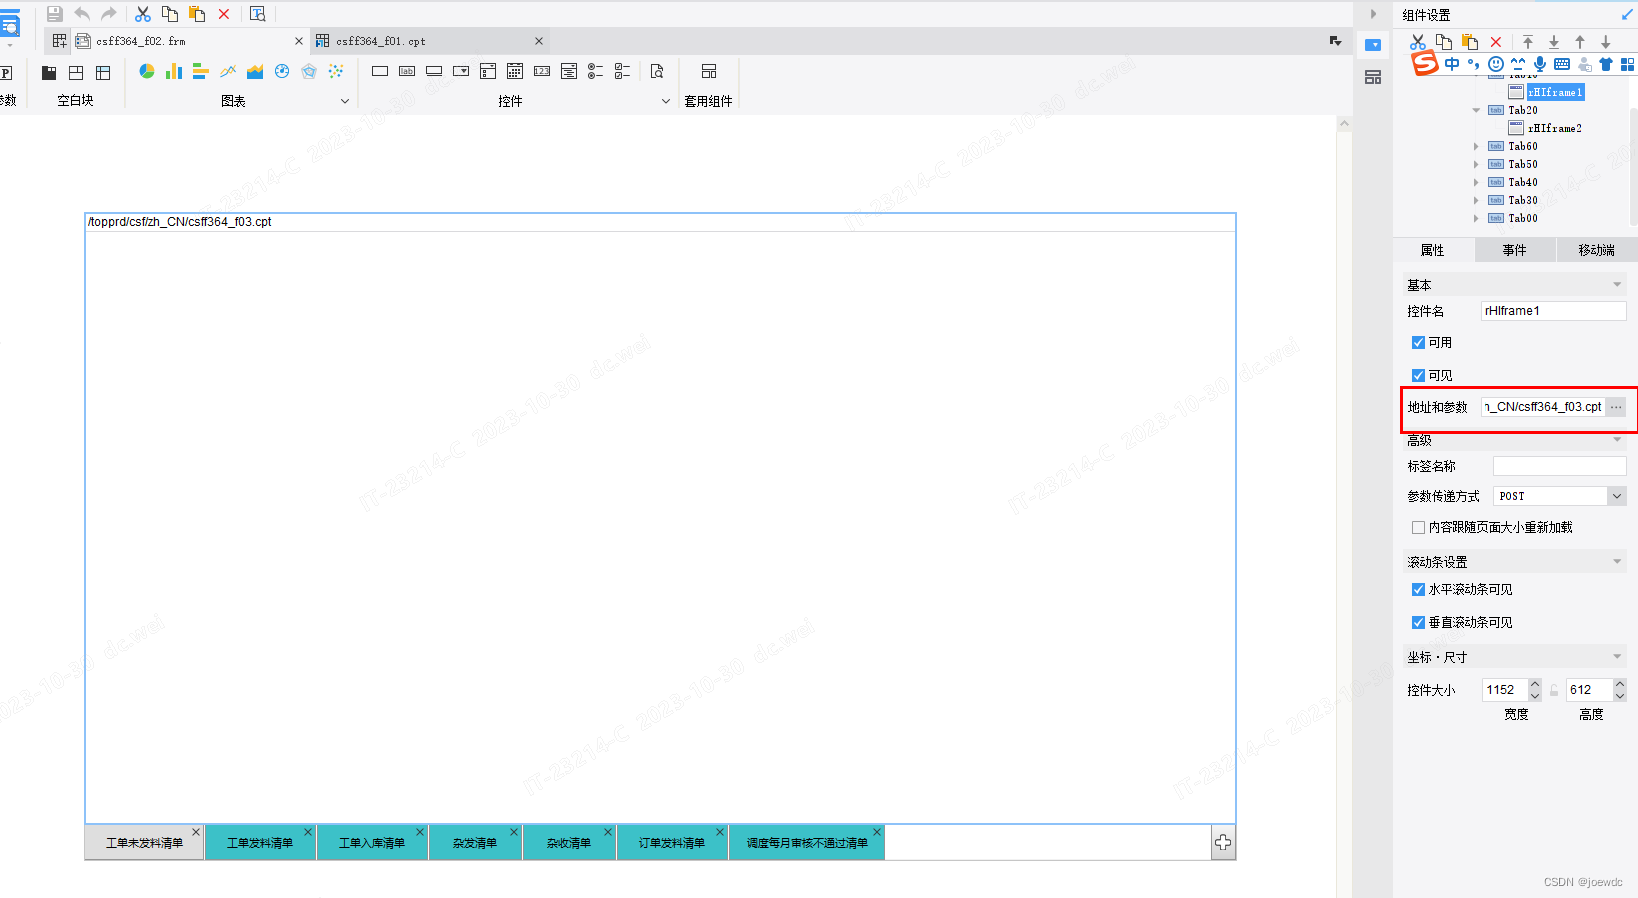Select the radio button group widget icon
The width and height of the screenshot is (1638, 898).
click(596, 71)
